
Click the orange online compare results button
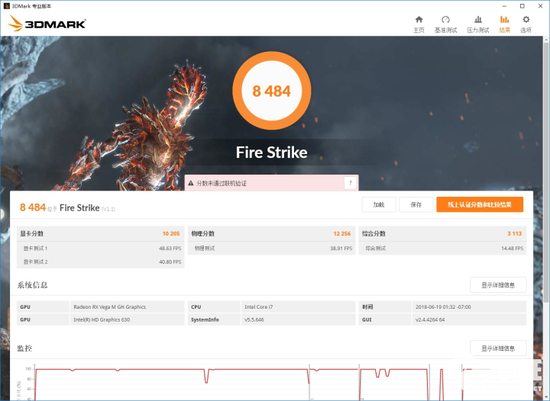[x=479, y=205]
